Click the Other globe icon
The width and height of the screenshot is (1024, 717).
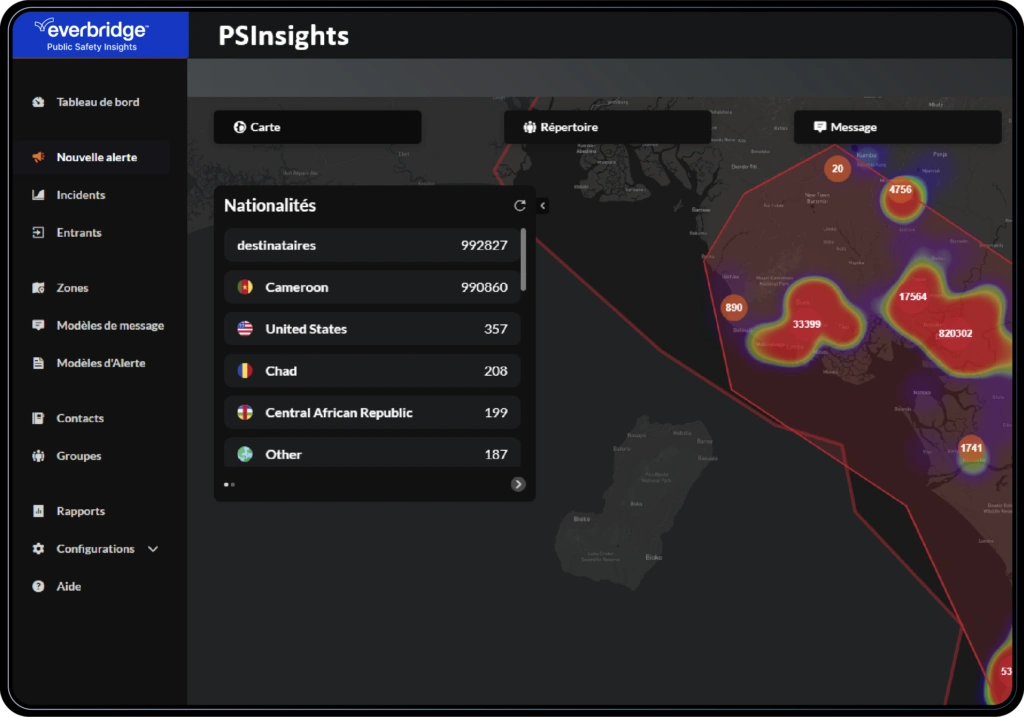pyautogui.click(x=245, y=454)
